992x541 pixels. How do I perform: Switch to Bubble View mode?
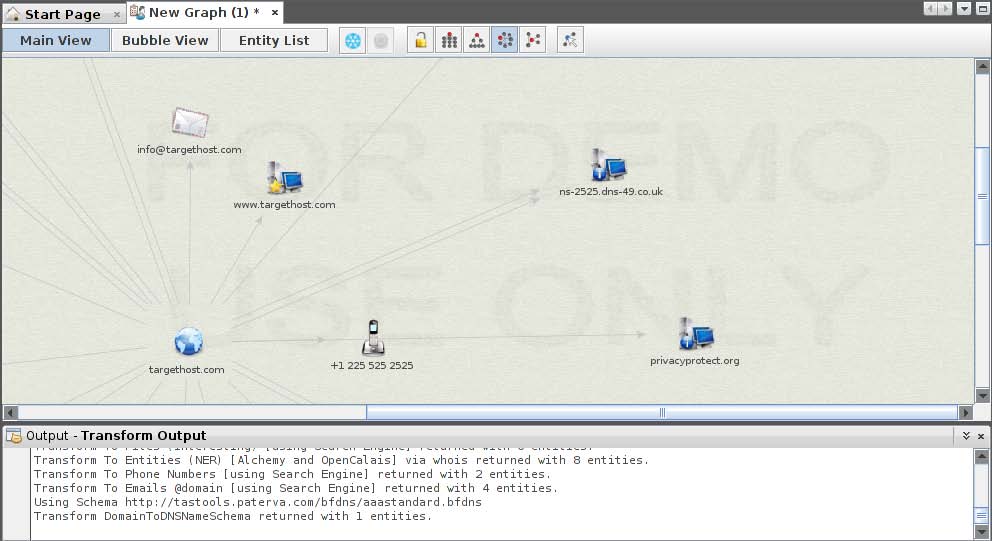coord(165,41)
